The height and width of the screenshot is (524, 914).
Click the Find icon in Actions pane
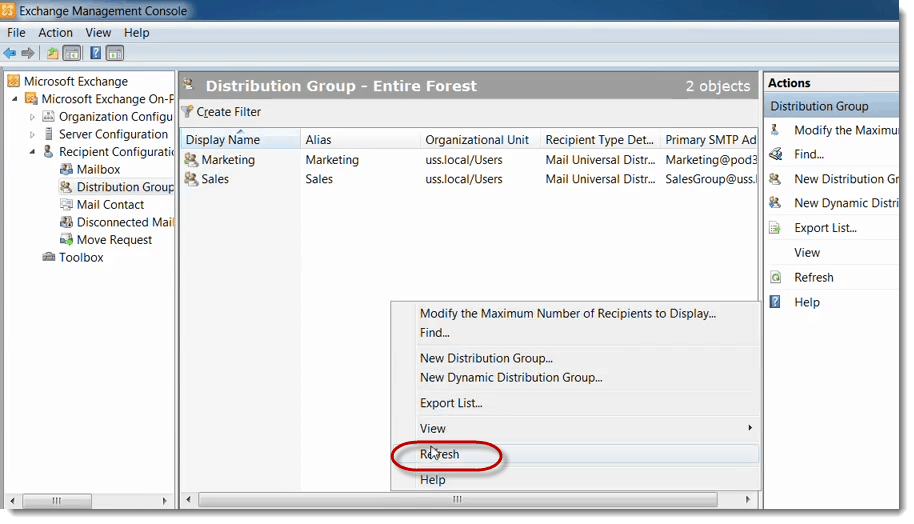[x=776, y=154]
